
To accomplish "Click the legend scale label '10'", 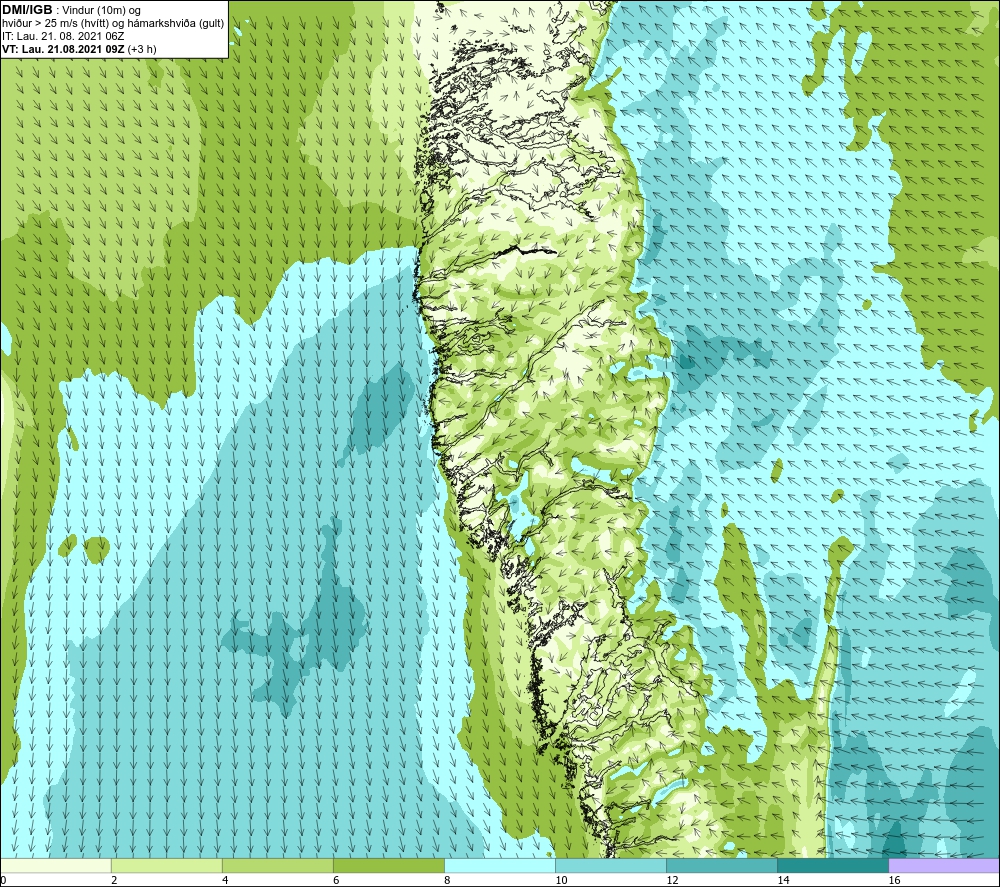I will pyautogui.click(x=561, y=880).
